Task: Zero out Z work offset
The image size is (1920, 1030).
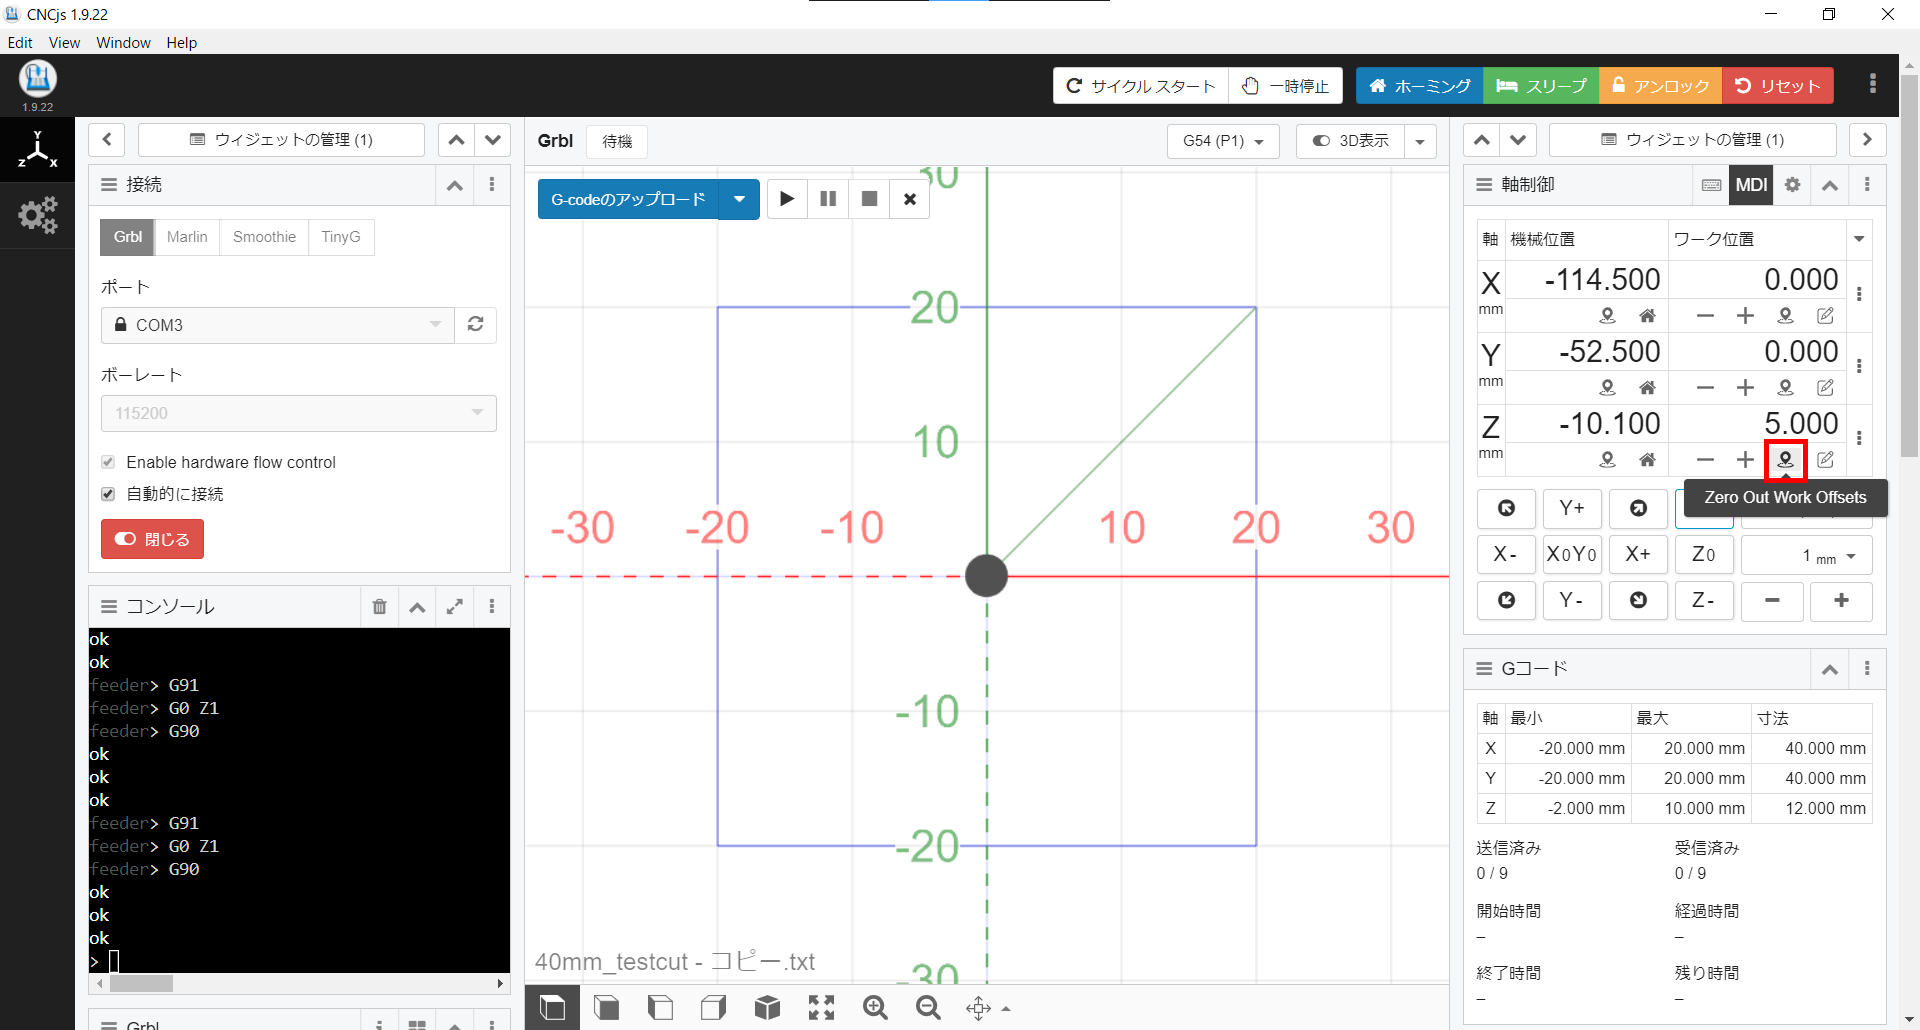Action: click(x=1785, y=460)
